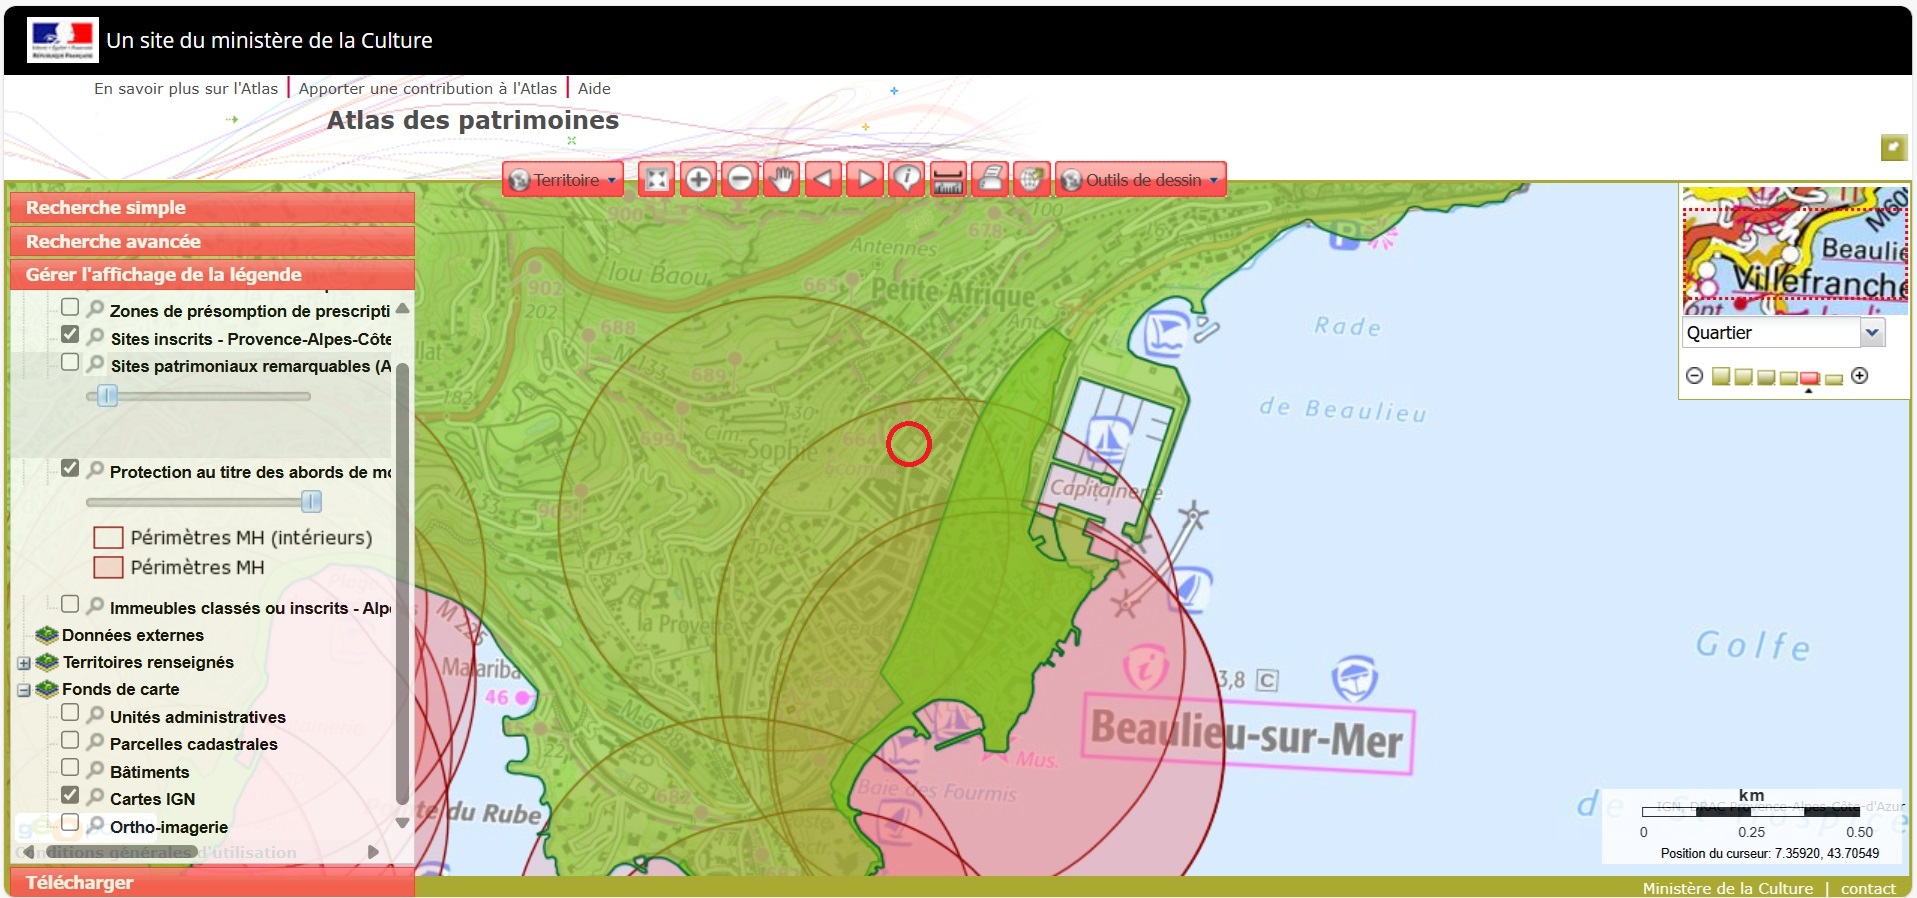
Task: Activate the pan hand tool
Action: 782,180
